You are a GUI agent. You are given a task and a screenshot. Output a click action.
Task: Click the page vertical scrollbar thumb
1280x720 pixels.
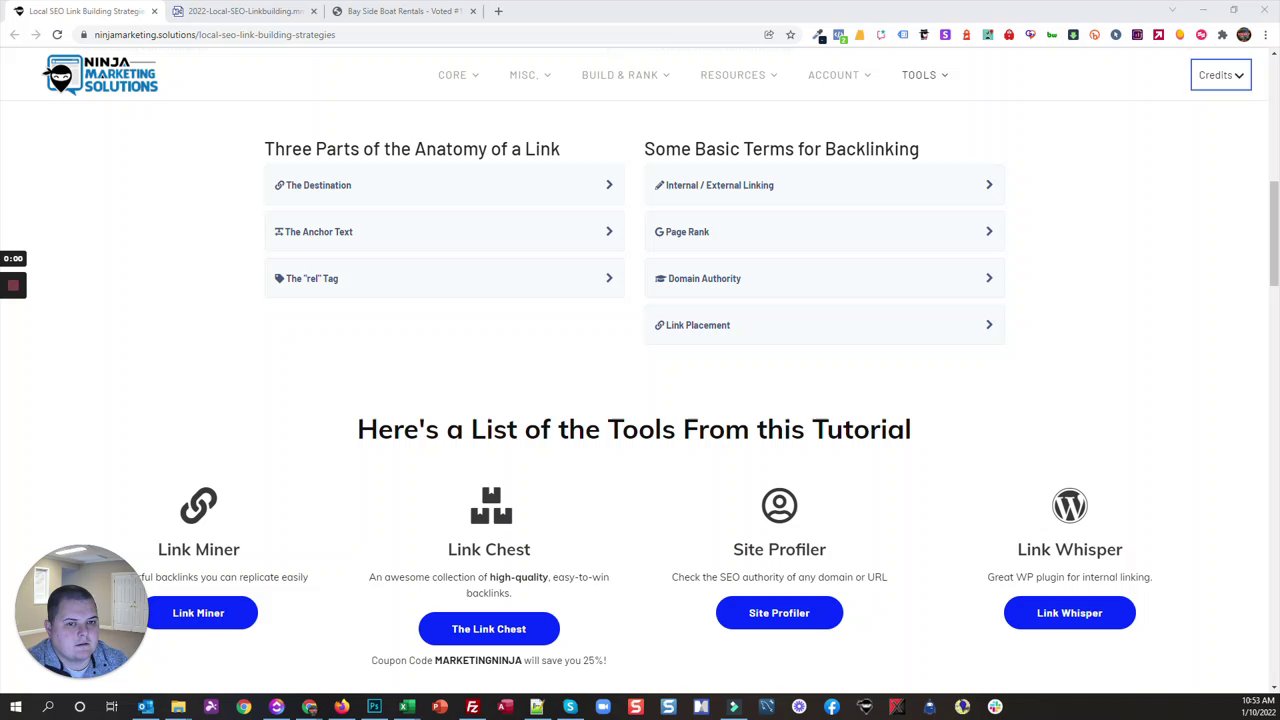(1273, 233)
